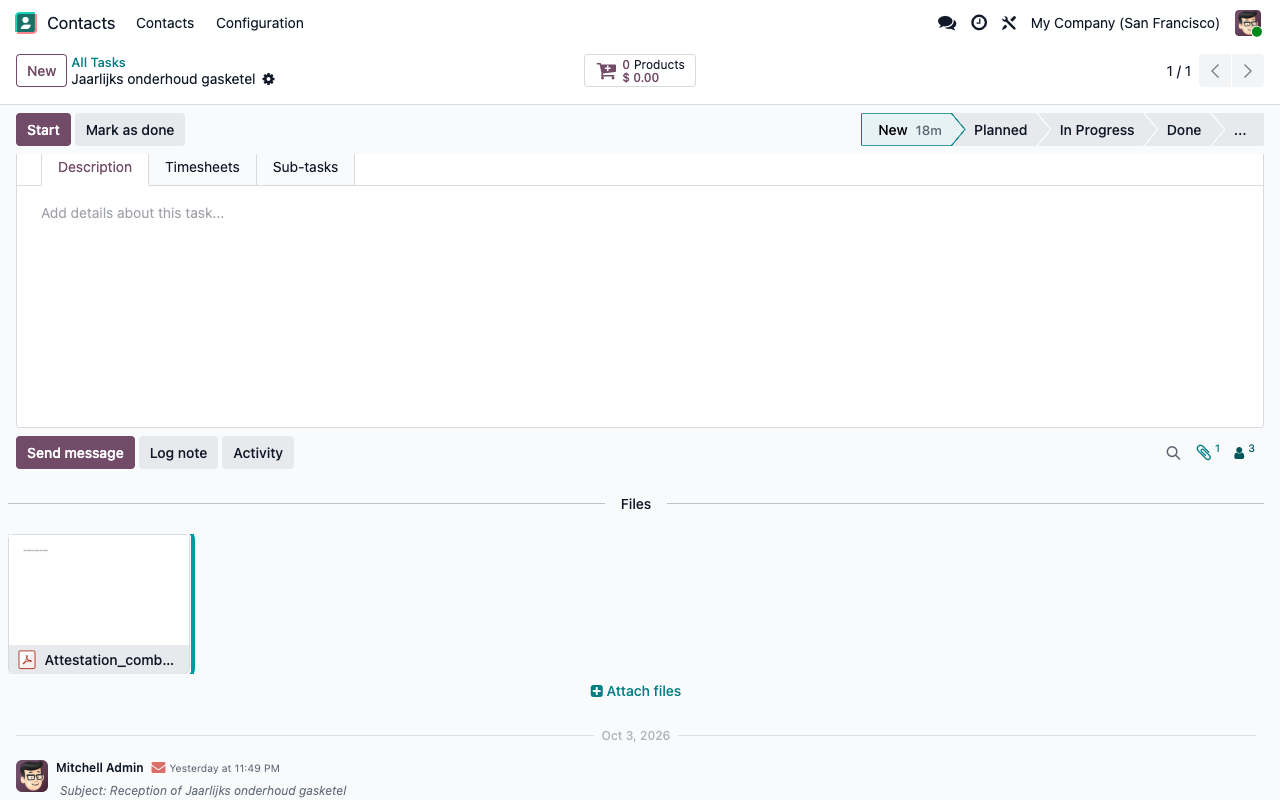This screenshot has width=1280, height=800.
Task: Click the Start button
Action: (43, 130)
